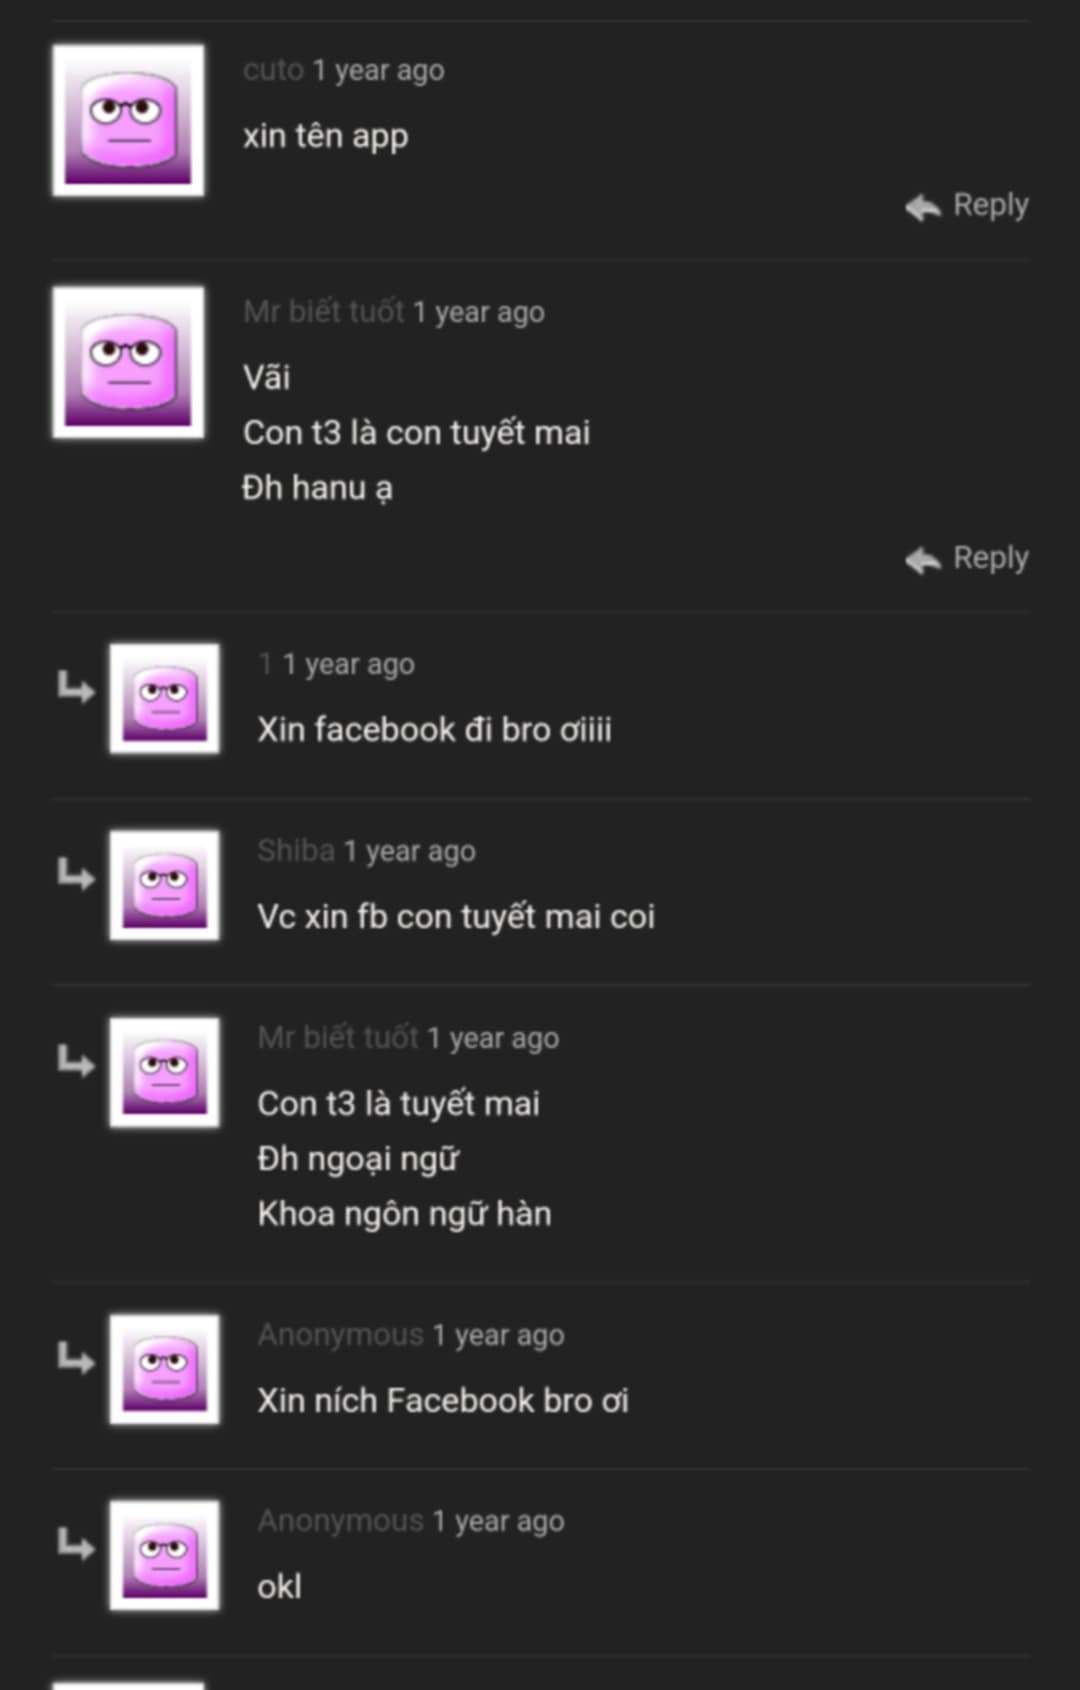The image size is (1080, 1690).
Task: Open 'Mr biết tuốt' username on top-level comment
Action: [324, 311]
